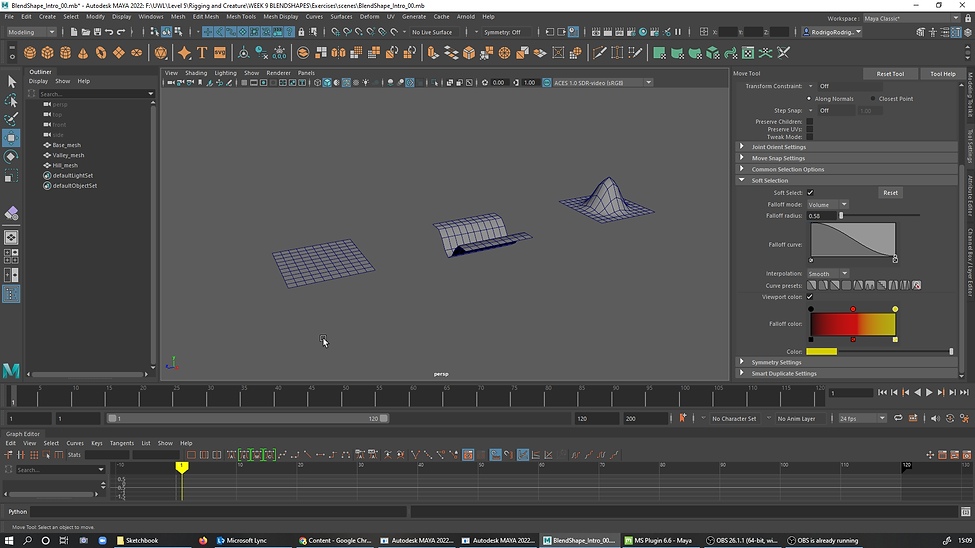This screenshot has width=975, height=548.
Task: Open the Interpolation Smooth dropdown
Action: coord(828,274)
